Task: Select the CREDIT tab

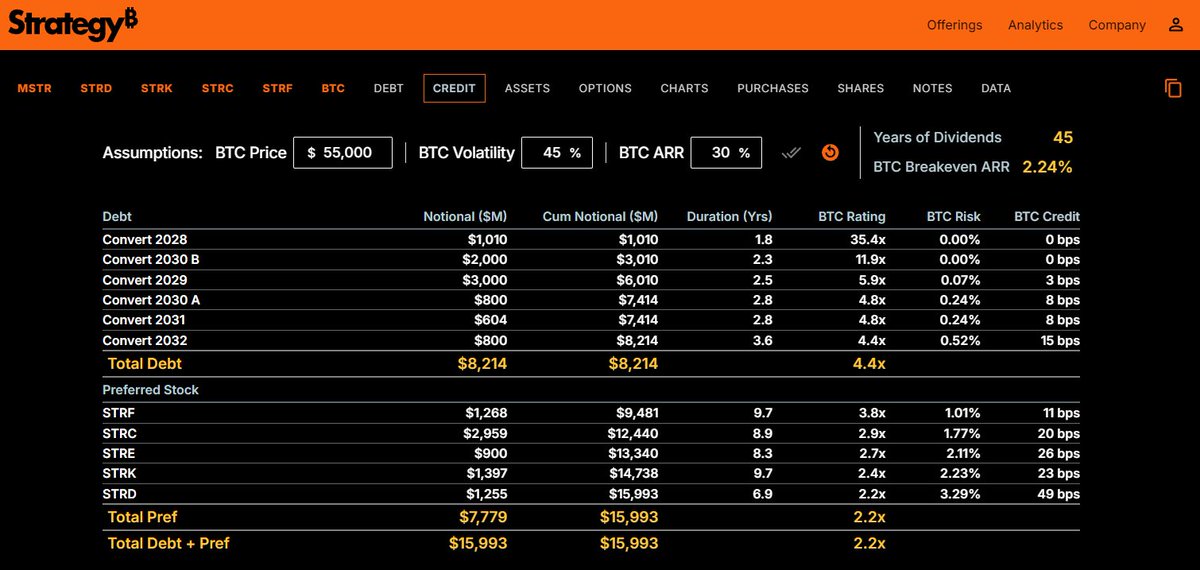Action: pos(454,88)
